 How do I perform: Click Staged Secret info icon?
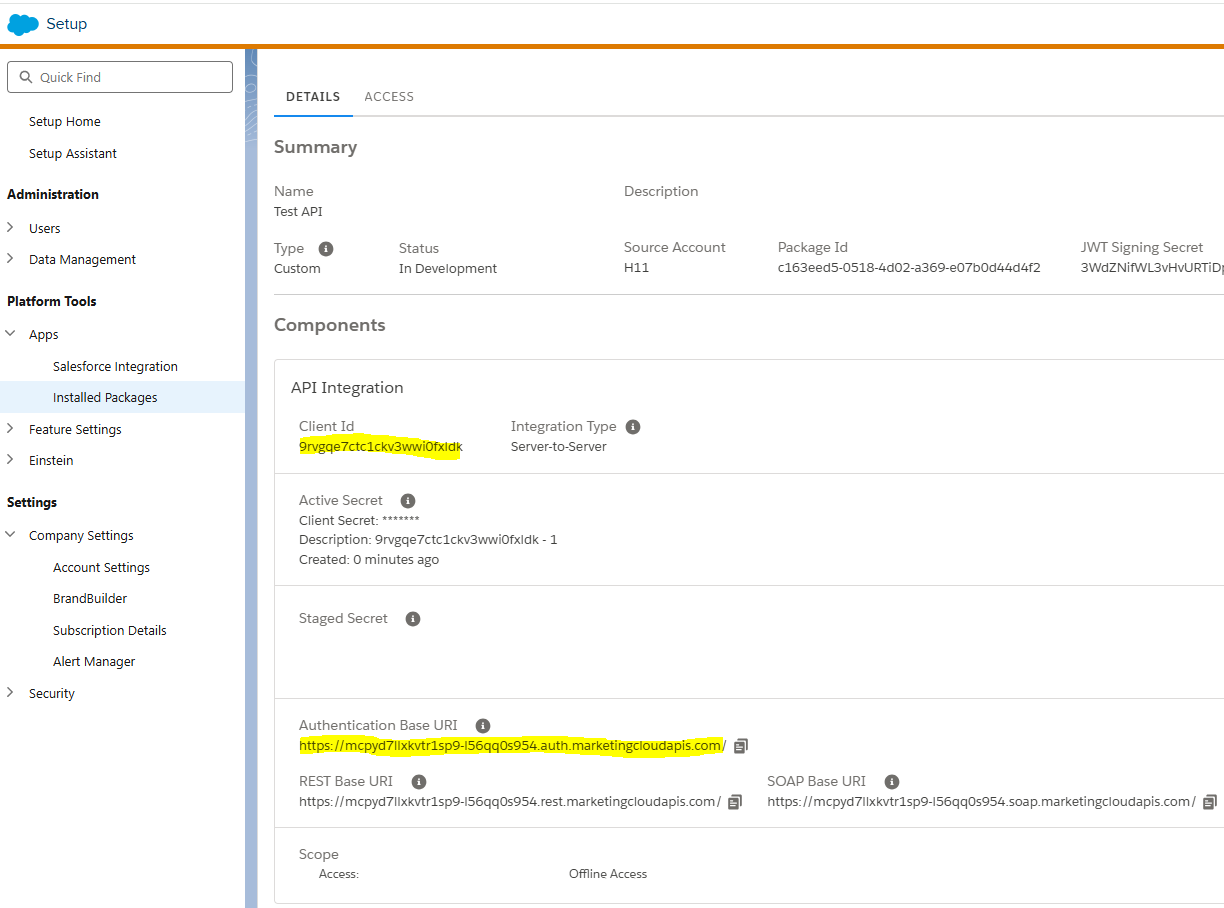[x=412, y=619]
